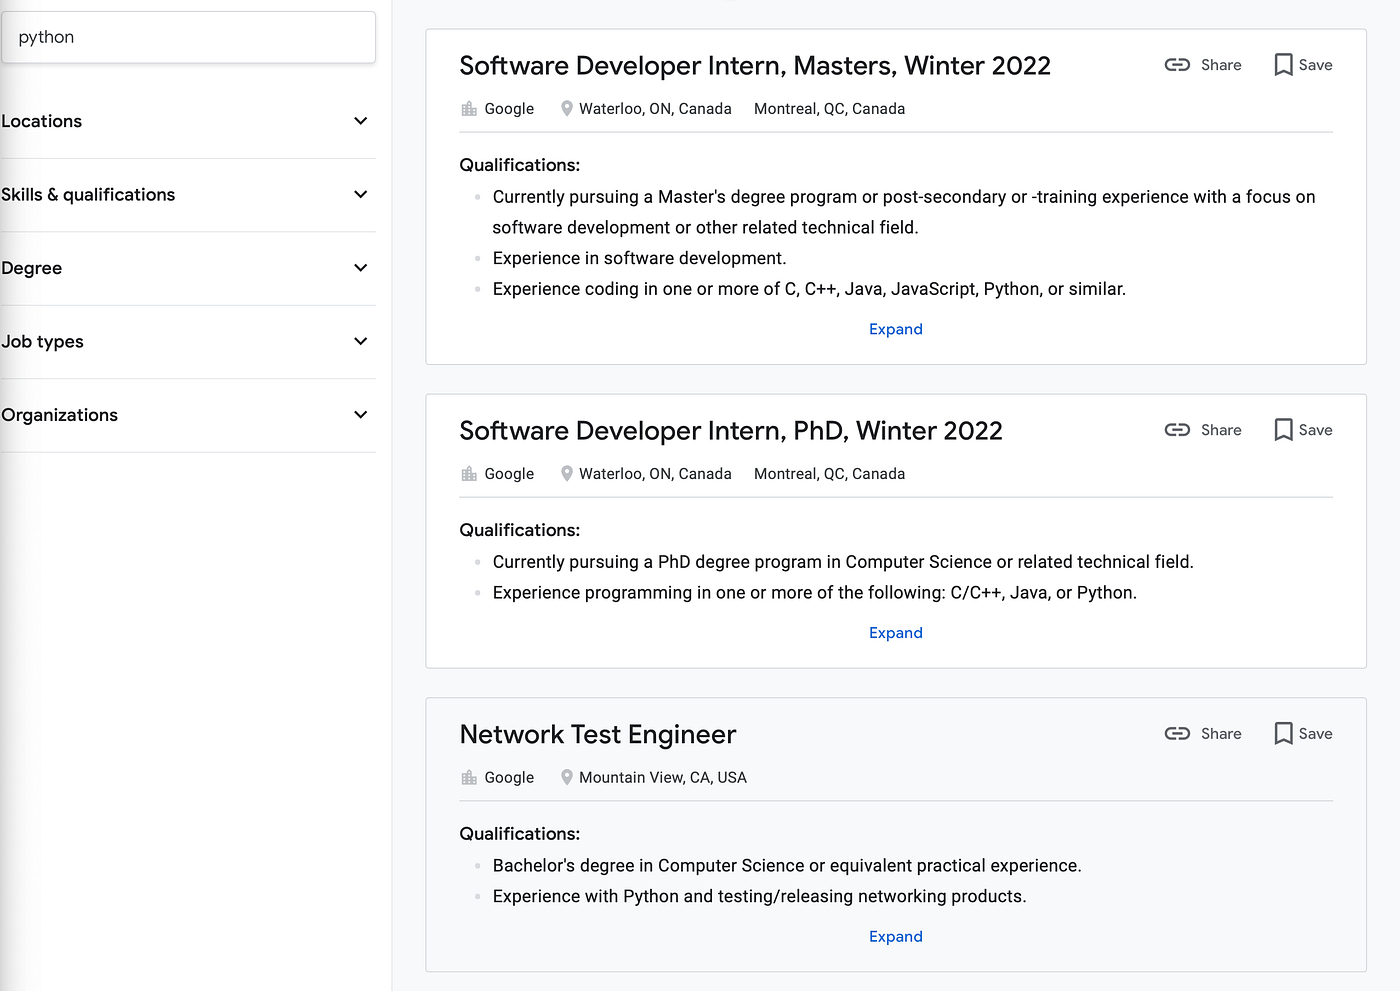1400x991 pixels.
Task: Click bookmark icon on Masters intern job
Action: tap(1283, 65)
